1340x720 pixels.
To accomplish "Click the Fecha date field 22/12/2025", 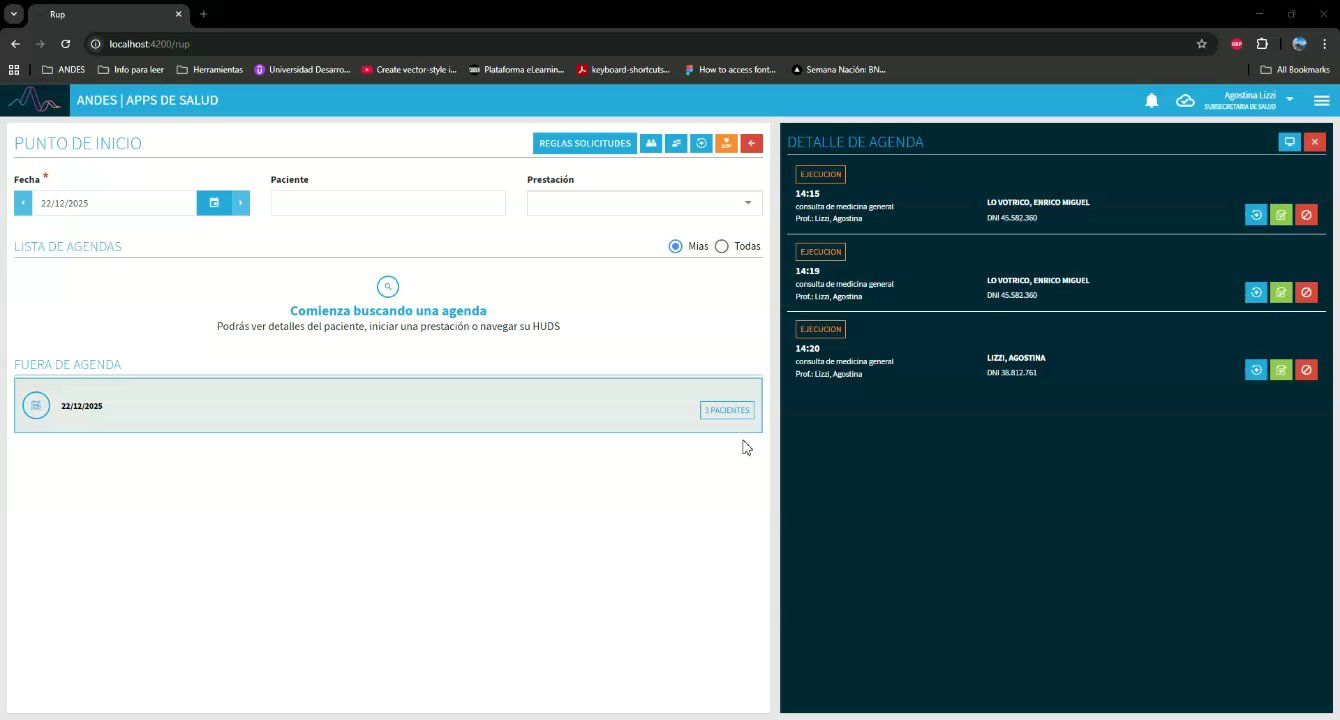I will pyautogui.click(x=114, y=203).
